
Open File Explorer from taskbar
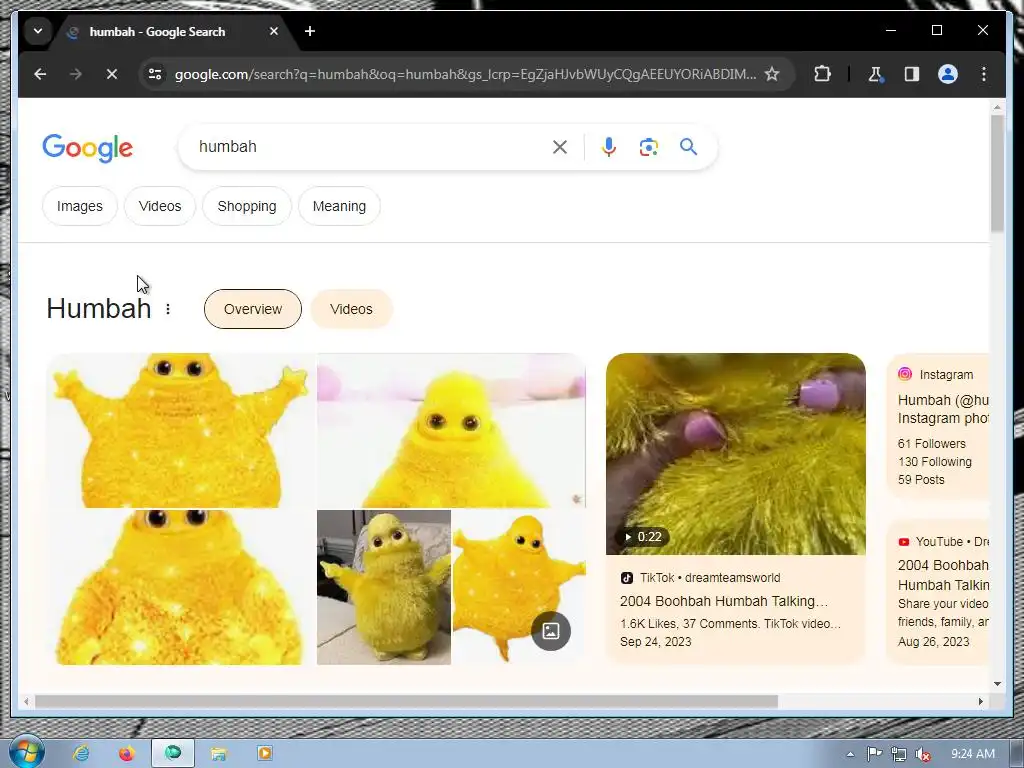pos(219,754)
